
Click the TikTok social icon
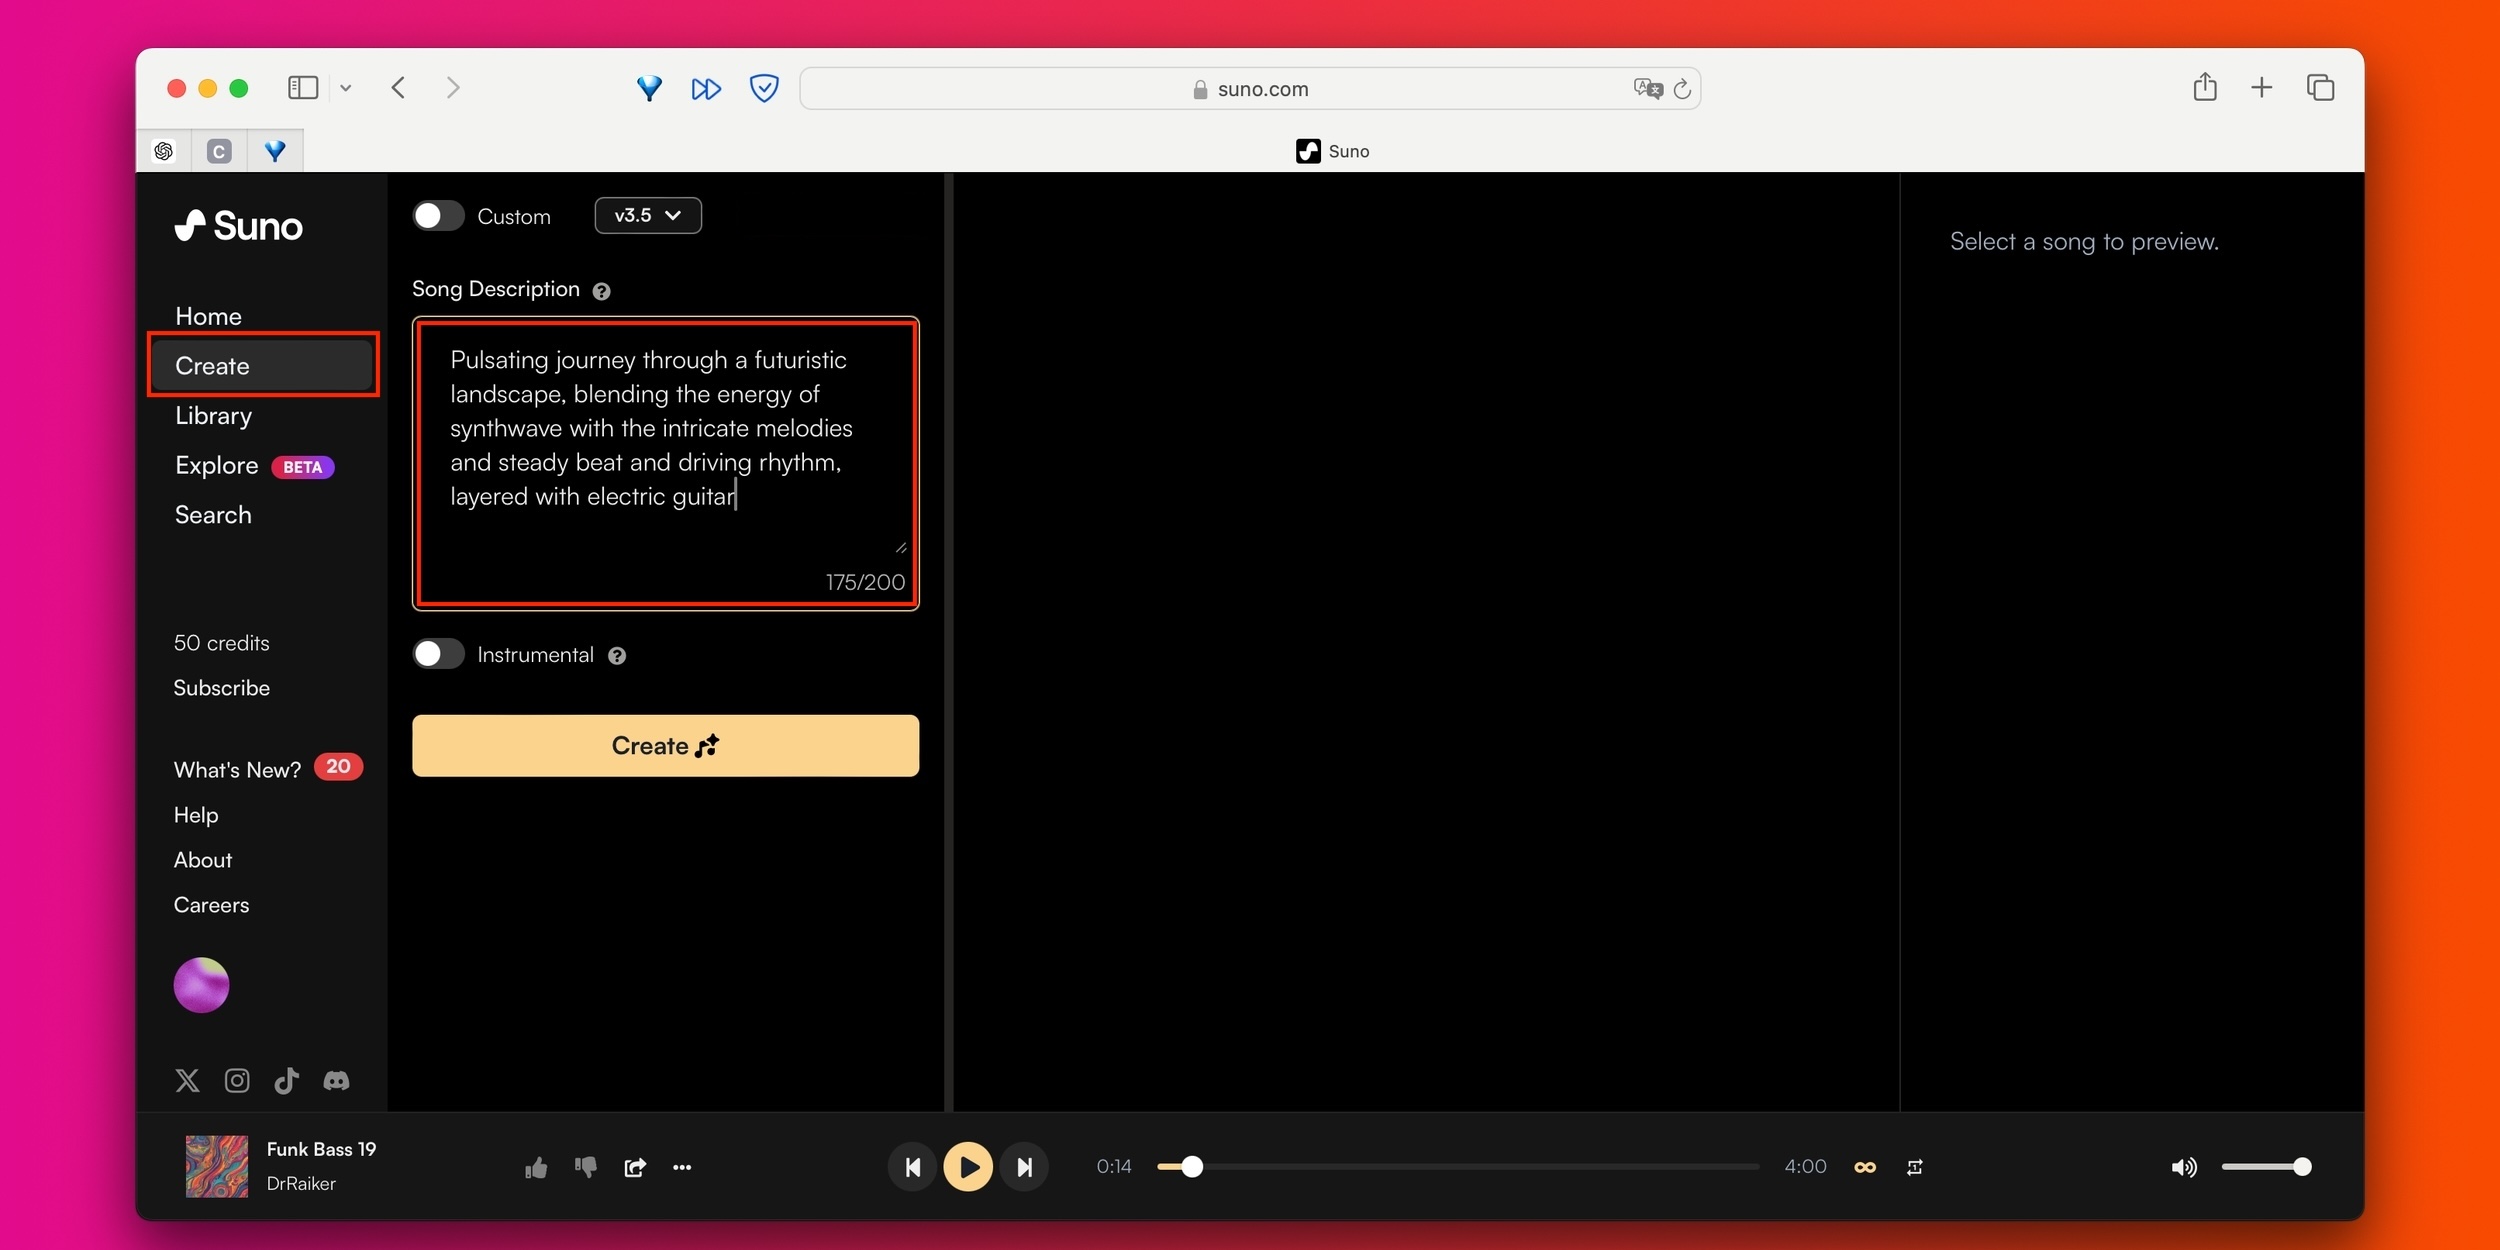pos(285,1079)
